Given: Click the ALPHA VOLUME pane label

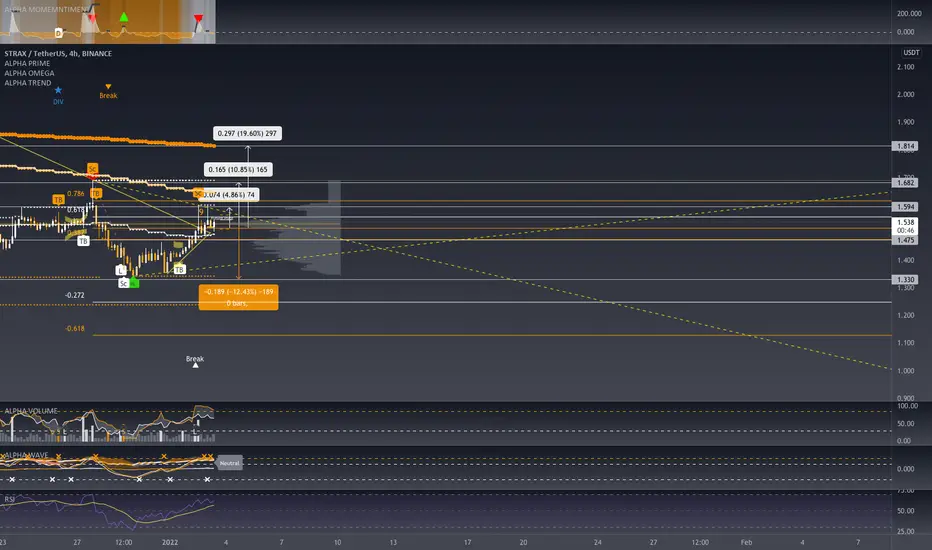Looking at the screenshot, I should coord(31,411).
